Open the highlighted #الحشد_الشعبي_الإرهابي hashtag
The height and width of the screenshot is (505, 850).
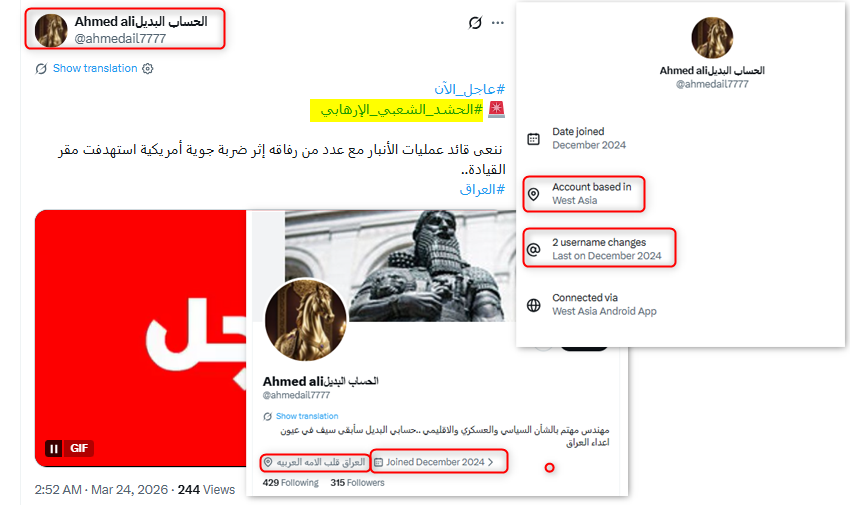point(401,110)
